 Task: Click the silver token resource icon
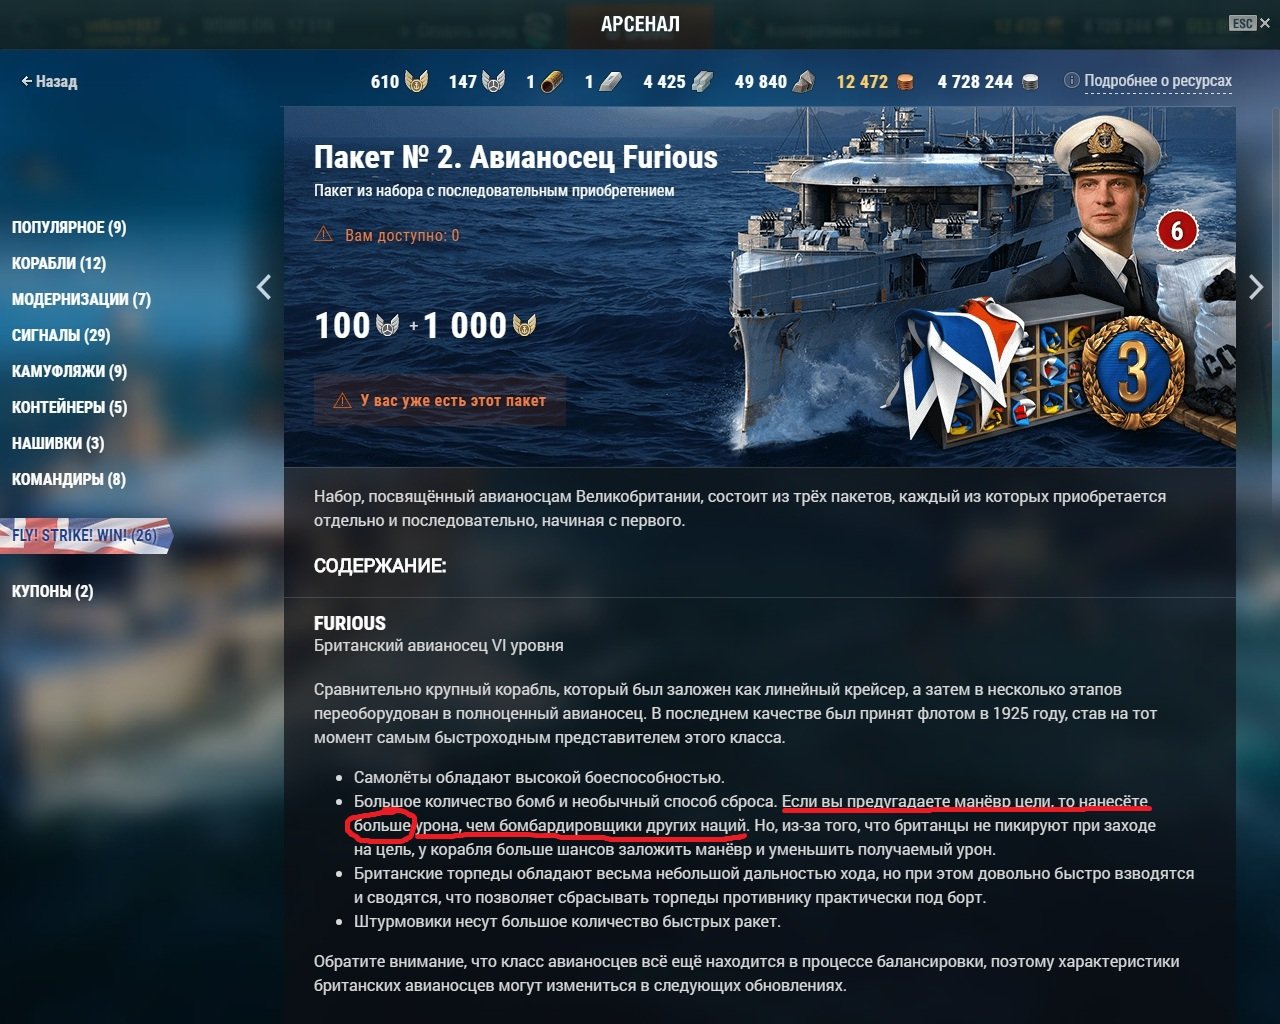[493, 81]
